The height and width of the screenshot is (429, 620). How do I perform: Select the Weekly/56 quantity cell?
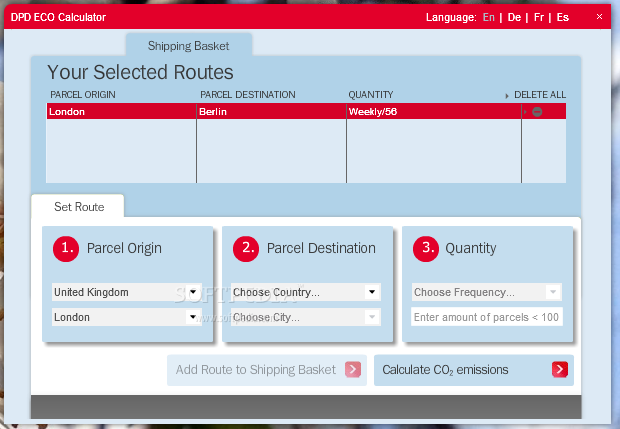(434, 112)
